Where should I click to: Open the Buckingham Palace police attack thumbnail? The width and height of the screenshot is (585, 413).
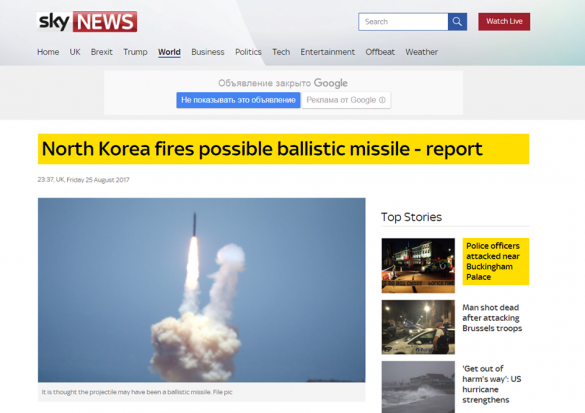pos(418,265)
